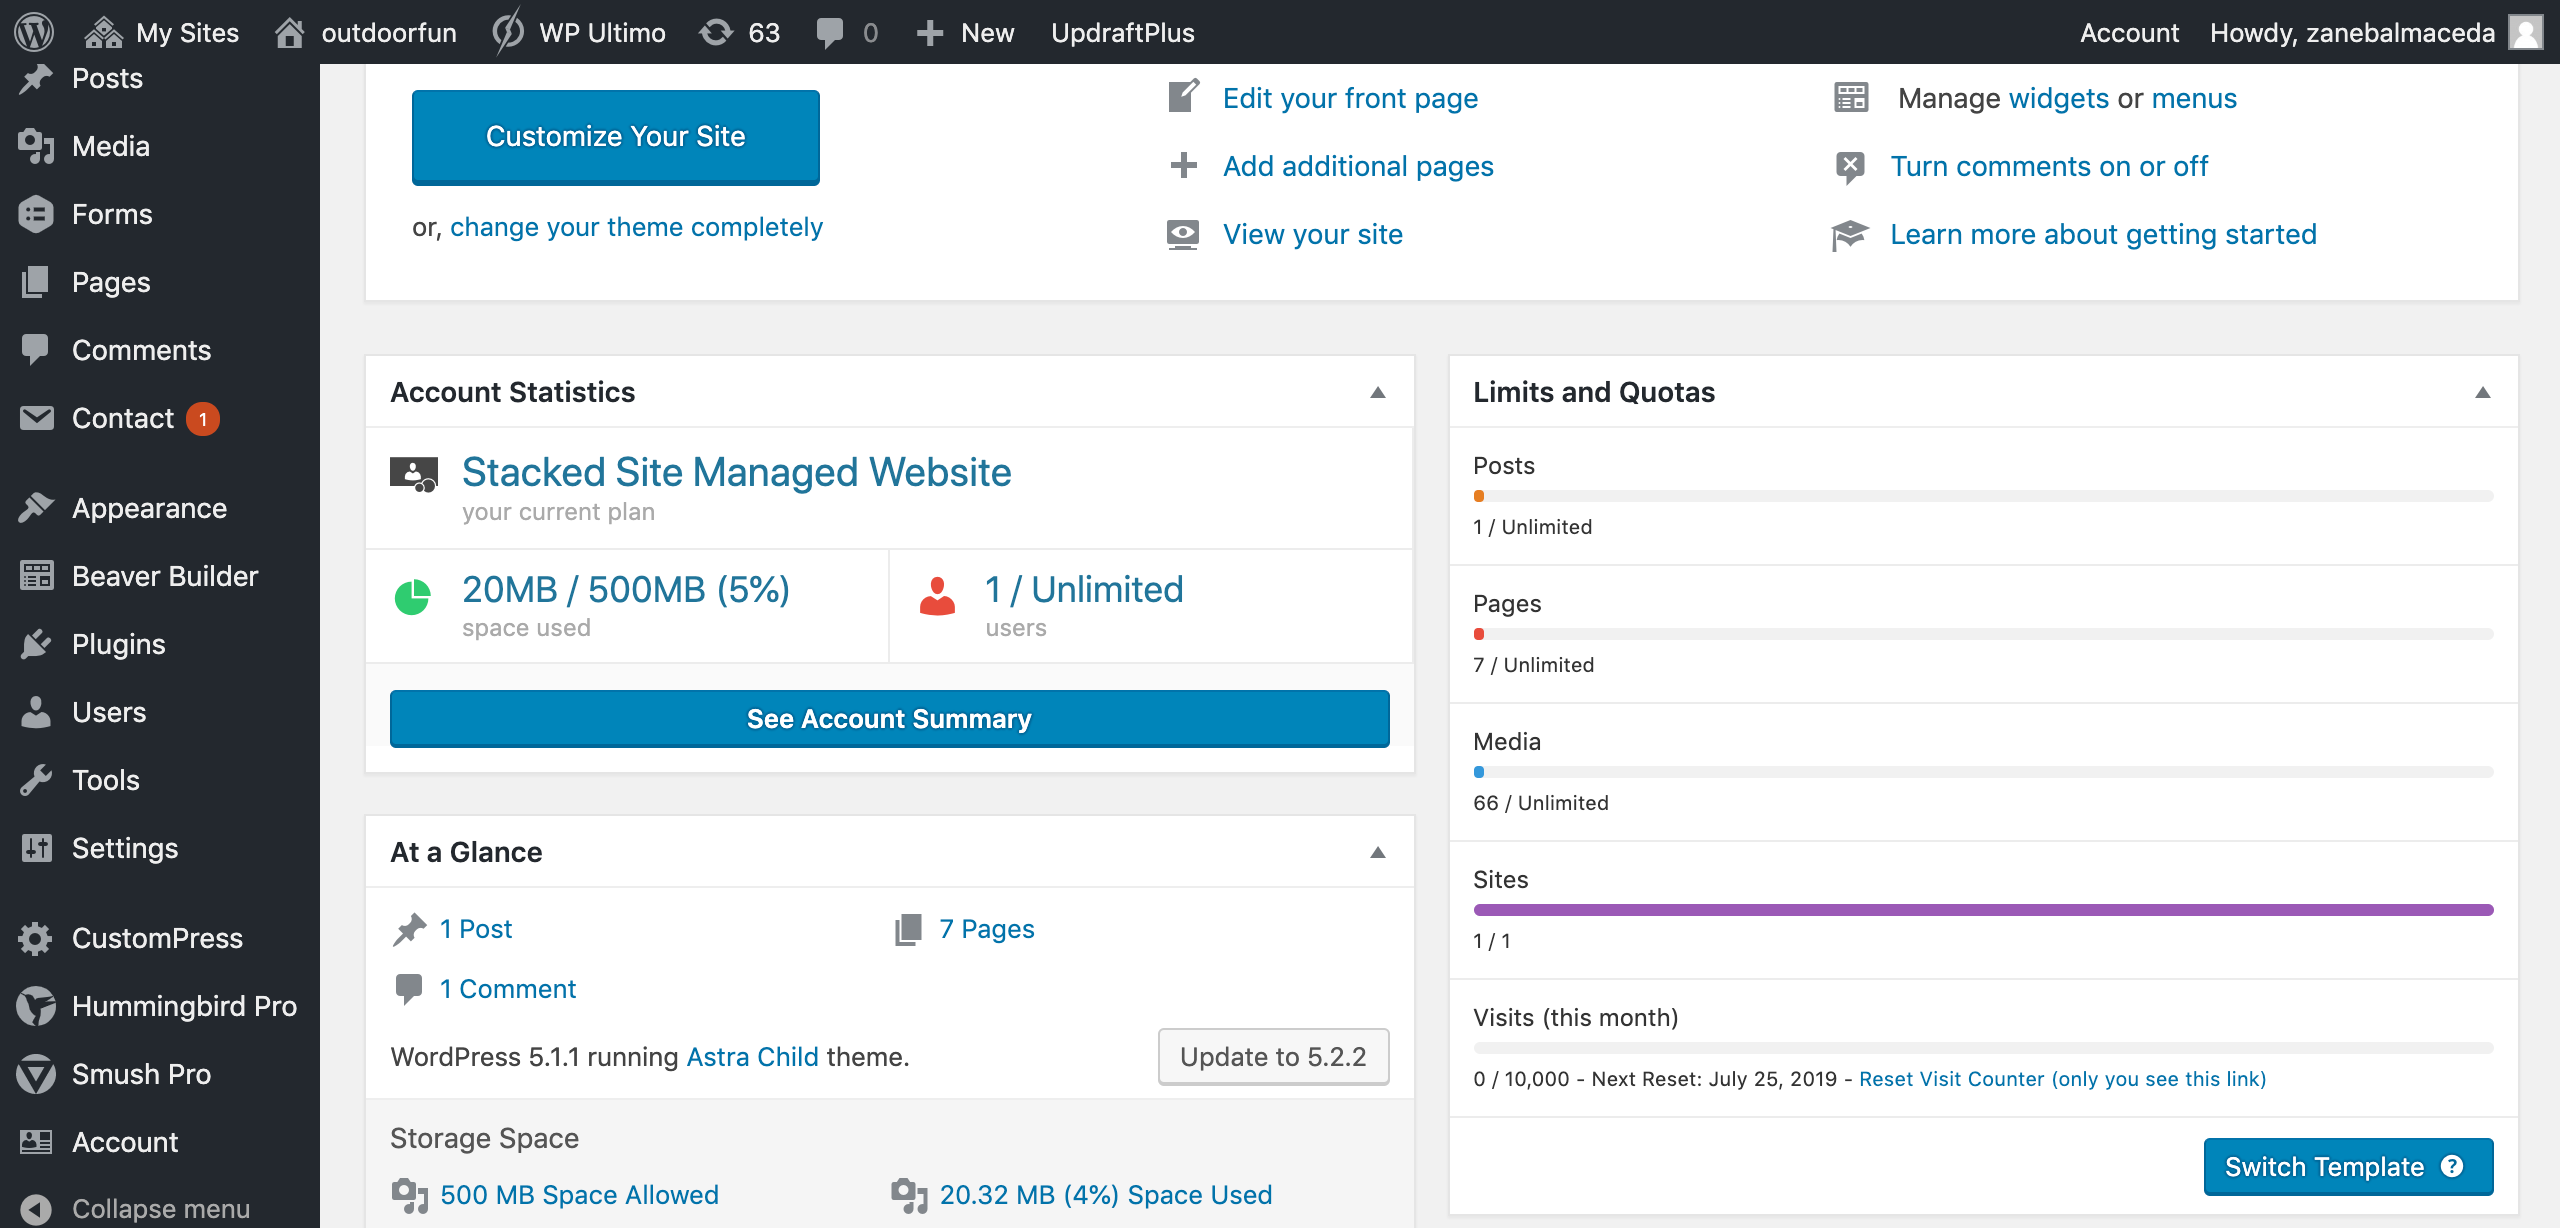This screenshot has height=1228, width=2560.
Task: Click the help icon on Switch Template
Action: click(2452, 1166)
